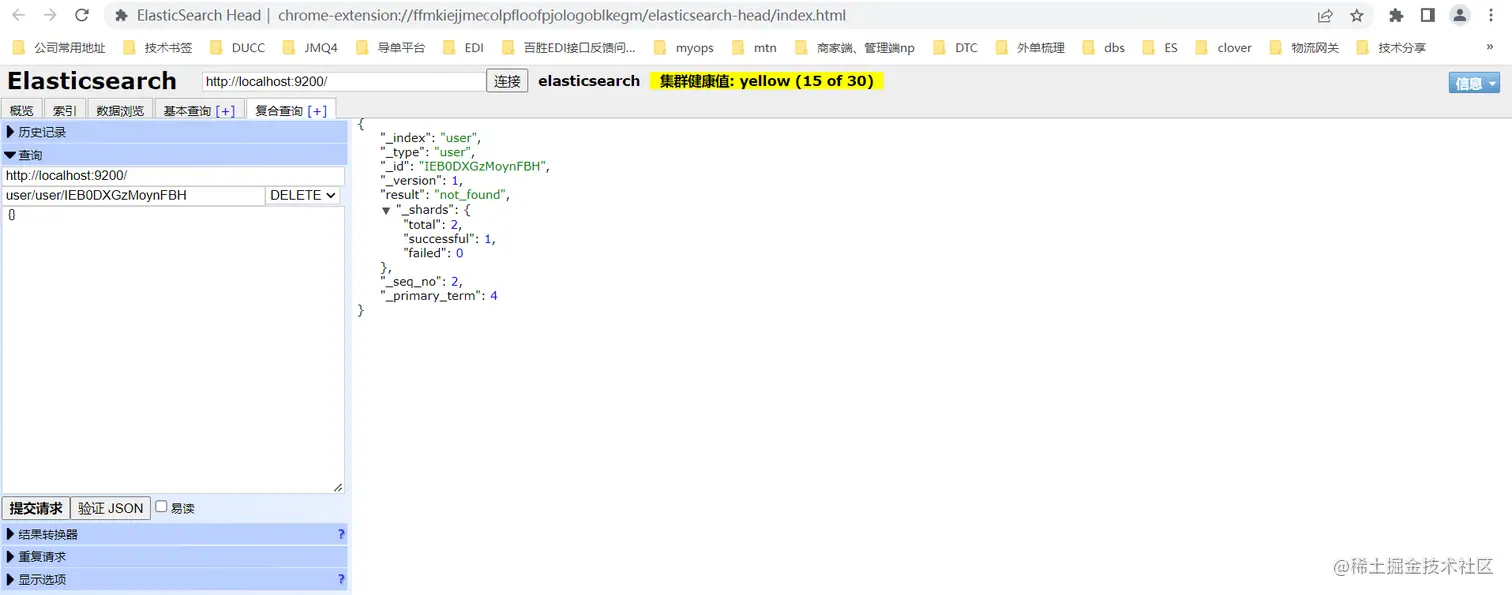Screen dimensions: 1512x595
Task: Expand the 结果转换器 section
Action: point(174,534)
